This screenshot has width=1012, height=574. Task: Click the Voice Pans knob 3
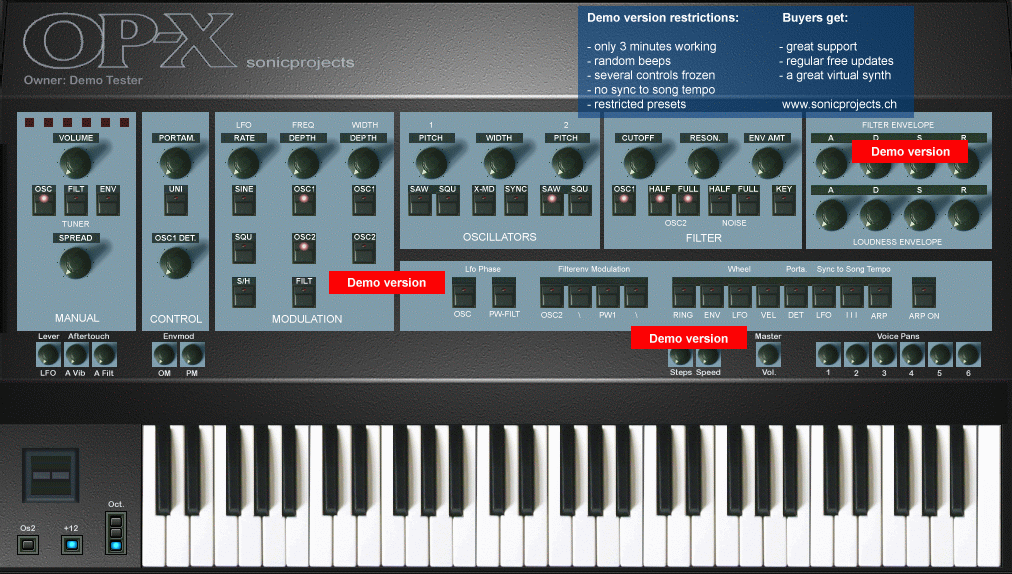coord(884,354)
